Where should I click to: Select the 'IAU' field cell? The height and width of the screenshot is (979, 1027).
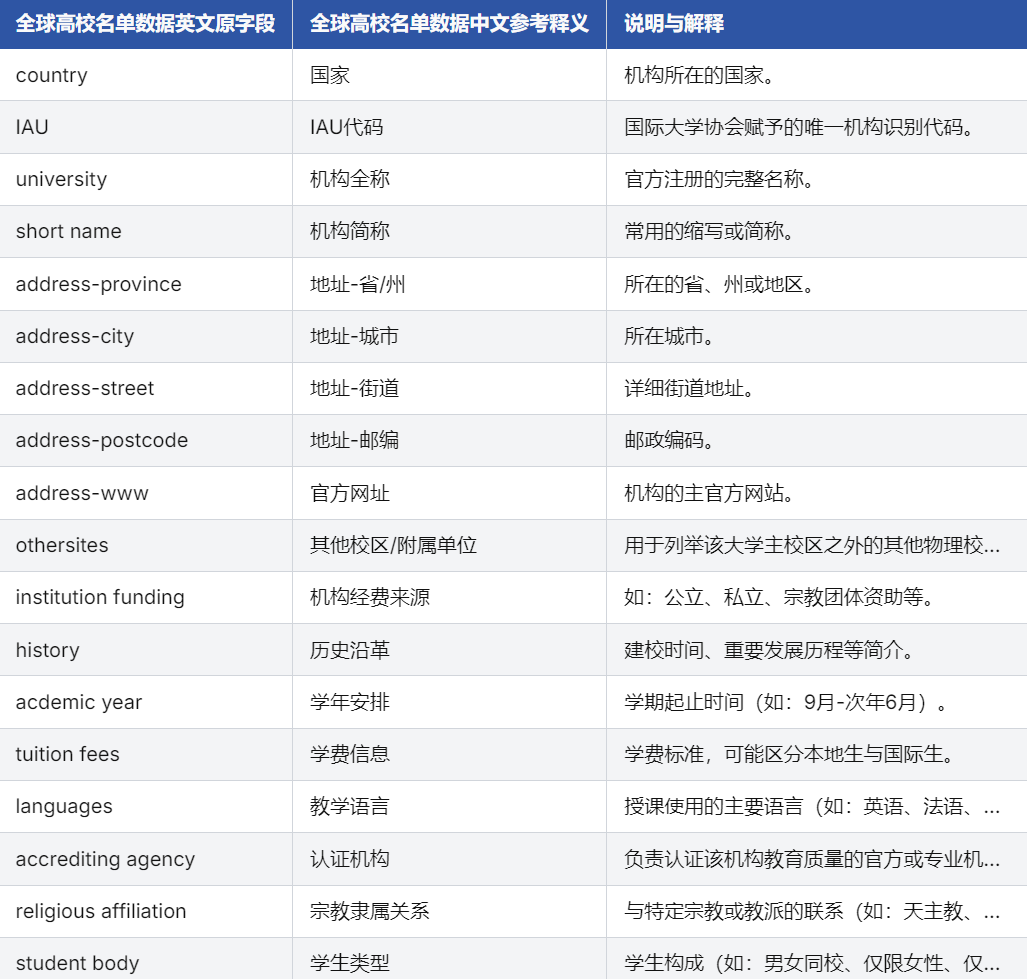point(146,127)
